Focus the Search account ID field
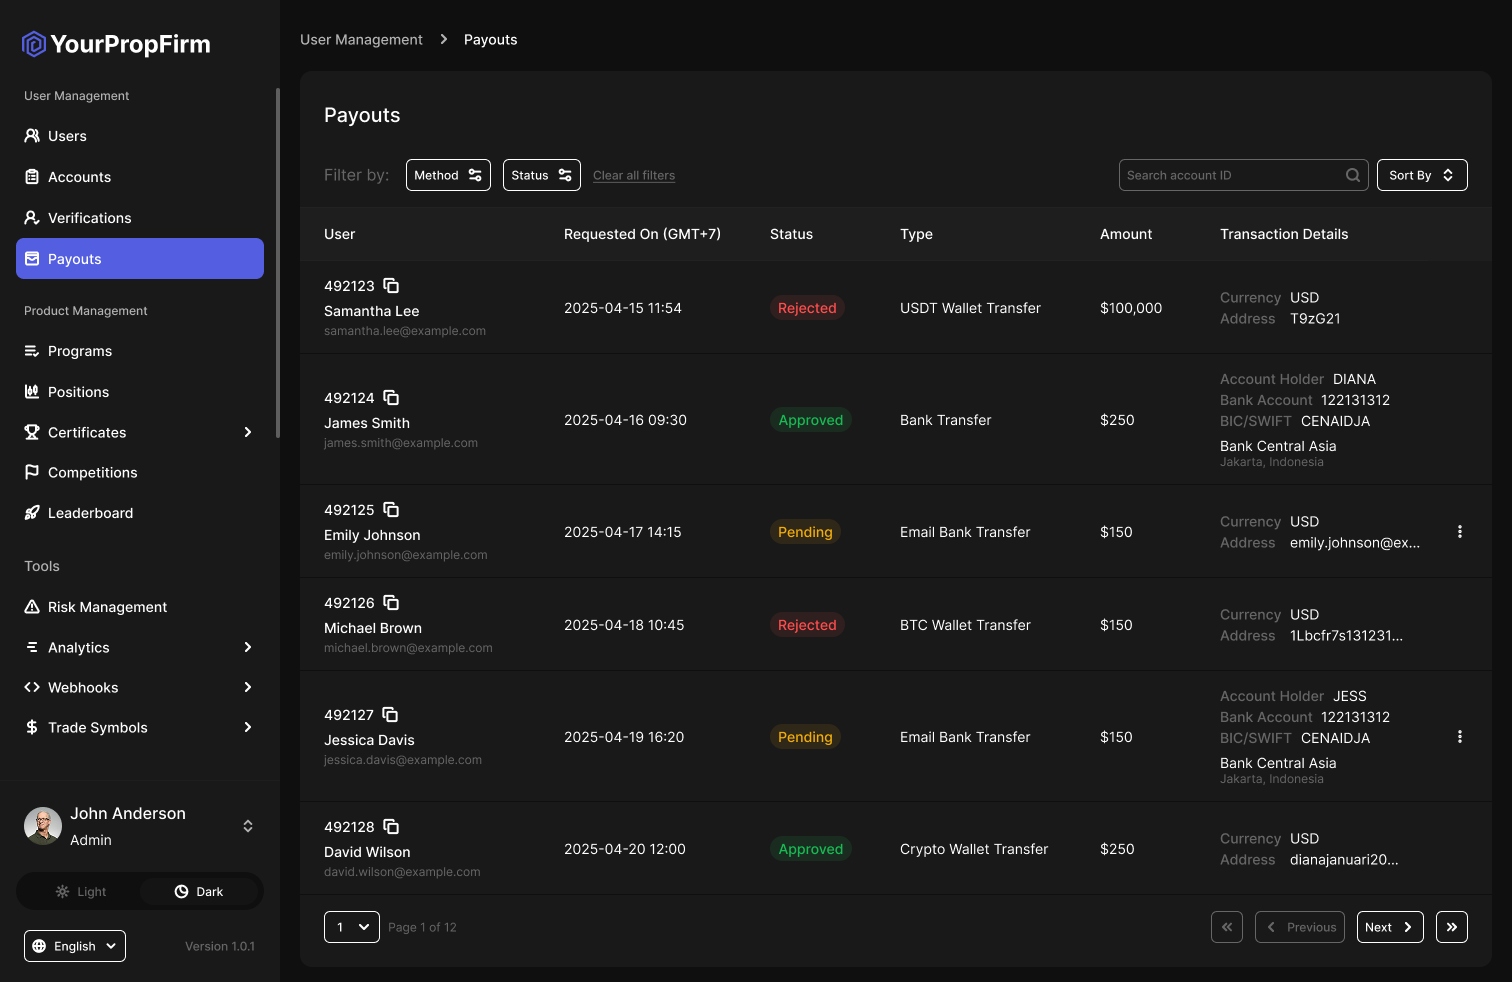Viewport: 1512px width, 982px height. coord(1230,175)
